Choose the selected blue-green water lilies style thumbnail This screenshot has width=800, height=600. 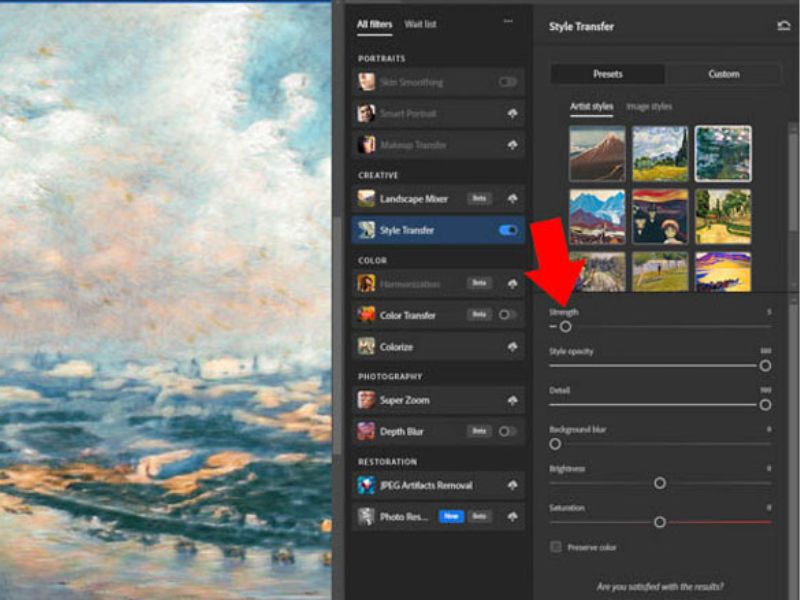[x=723, y=154]
